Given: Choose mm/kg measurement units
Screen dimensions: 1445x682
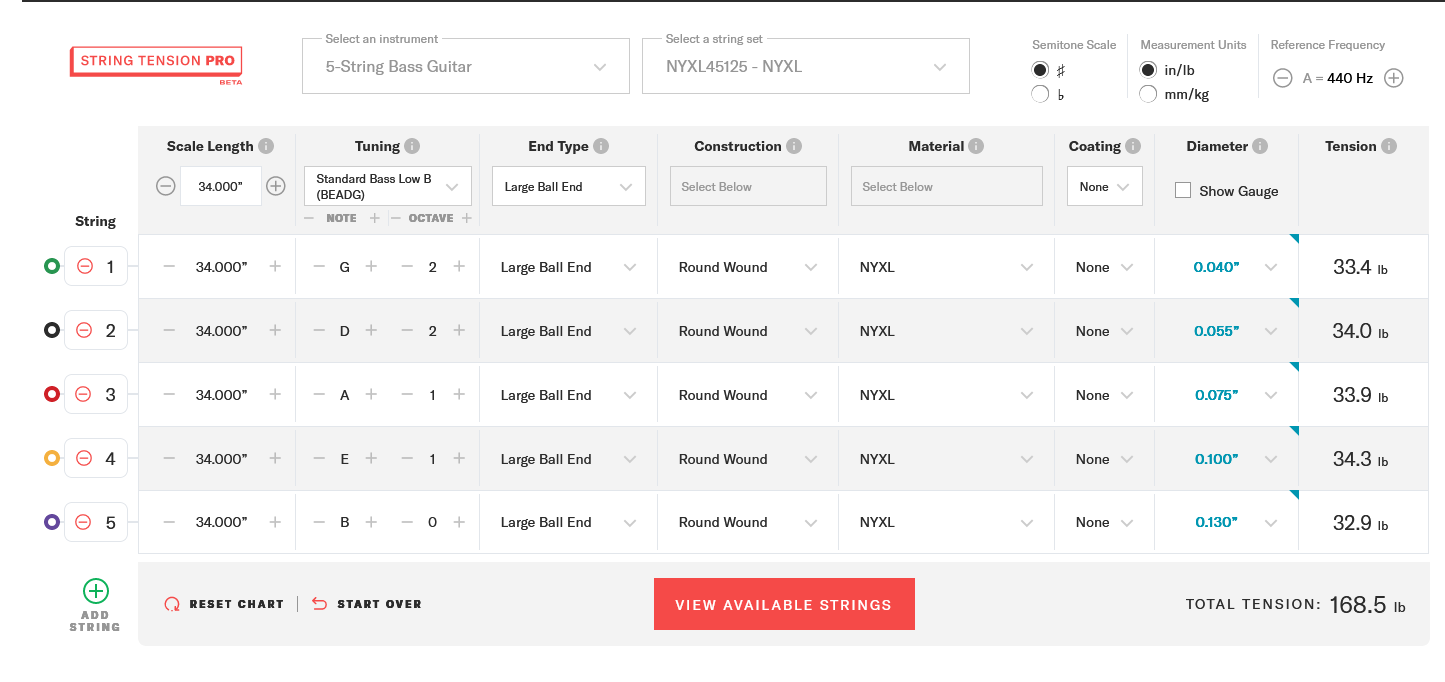Looking at the screenshot, I should (1149, 94).
